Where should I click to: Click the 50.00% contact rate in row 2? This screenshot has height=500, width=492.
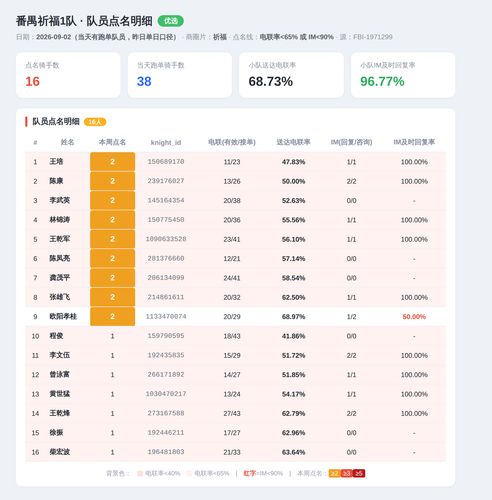coord(293,181)
